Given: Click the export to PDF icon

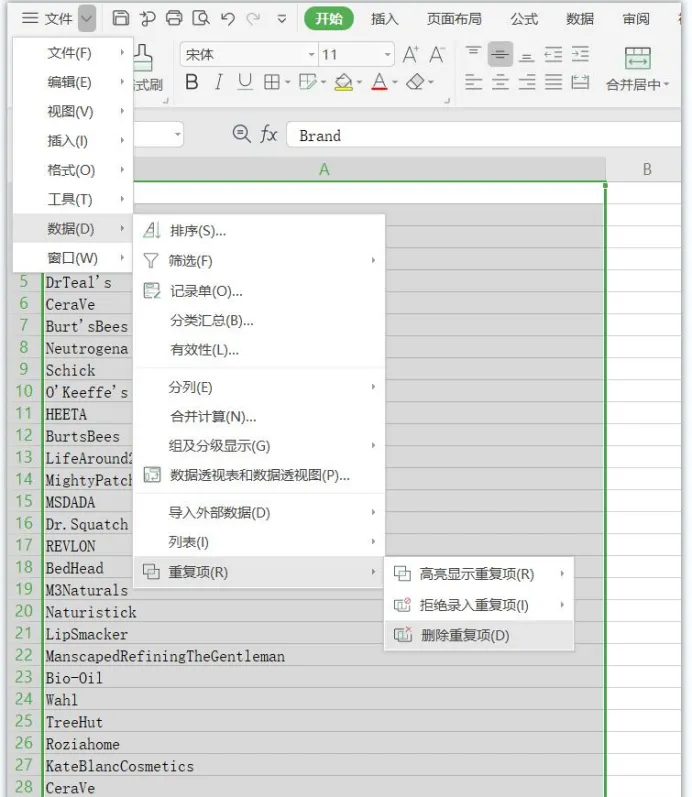Looking at the screenshot, I should click(147, 18).
